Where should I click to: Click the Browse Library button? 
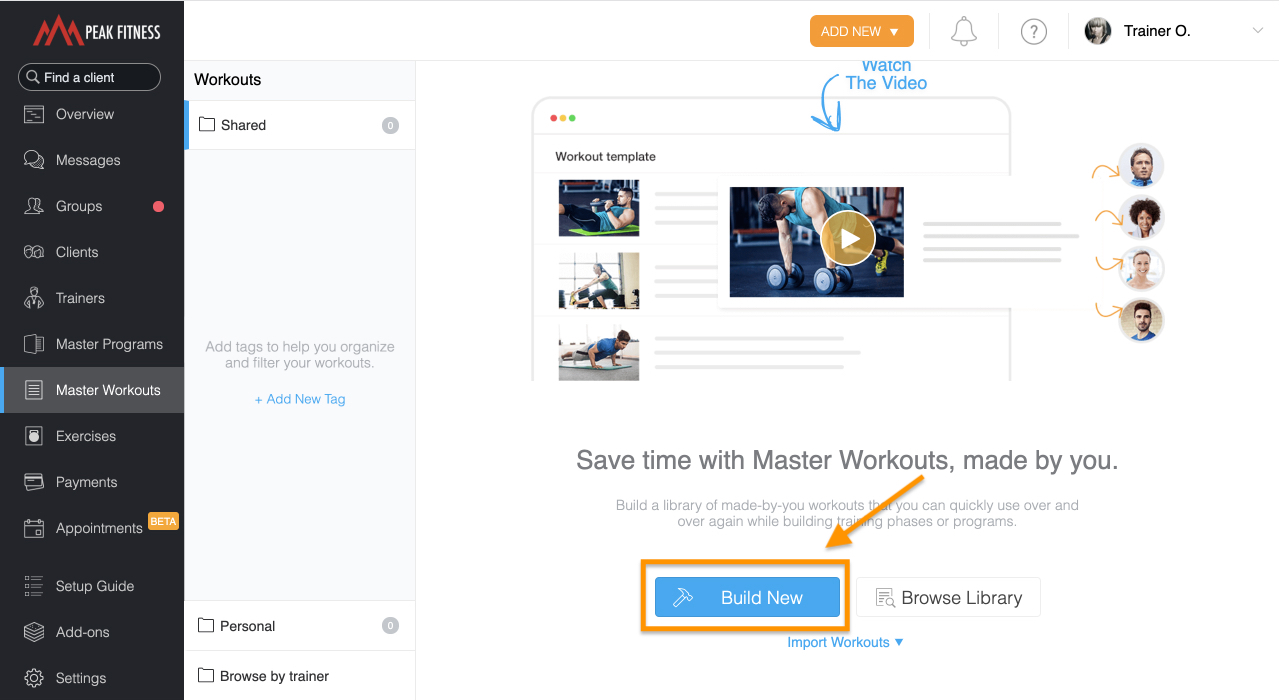tap(948, 597)
